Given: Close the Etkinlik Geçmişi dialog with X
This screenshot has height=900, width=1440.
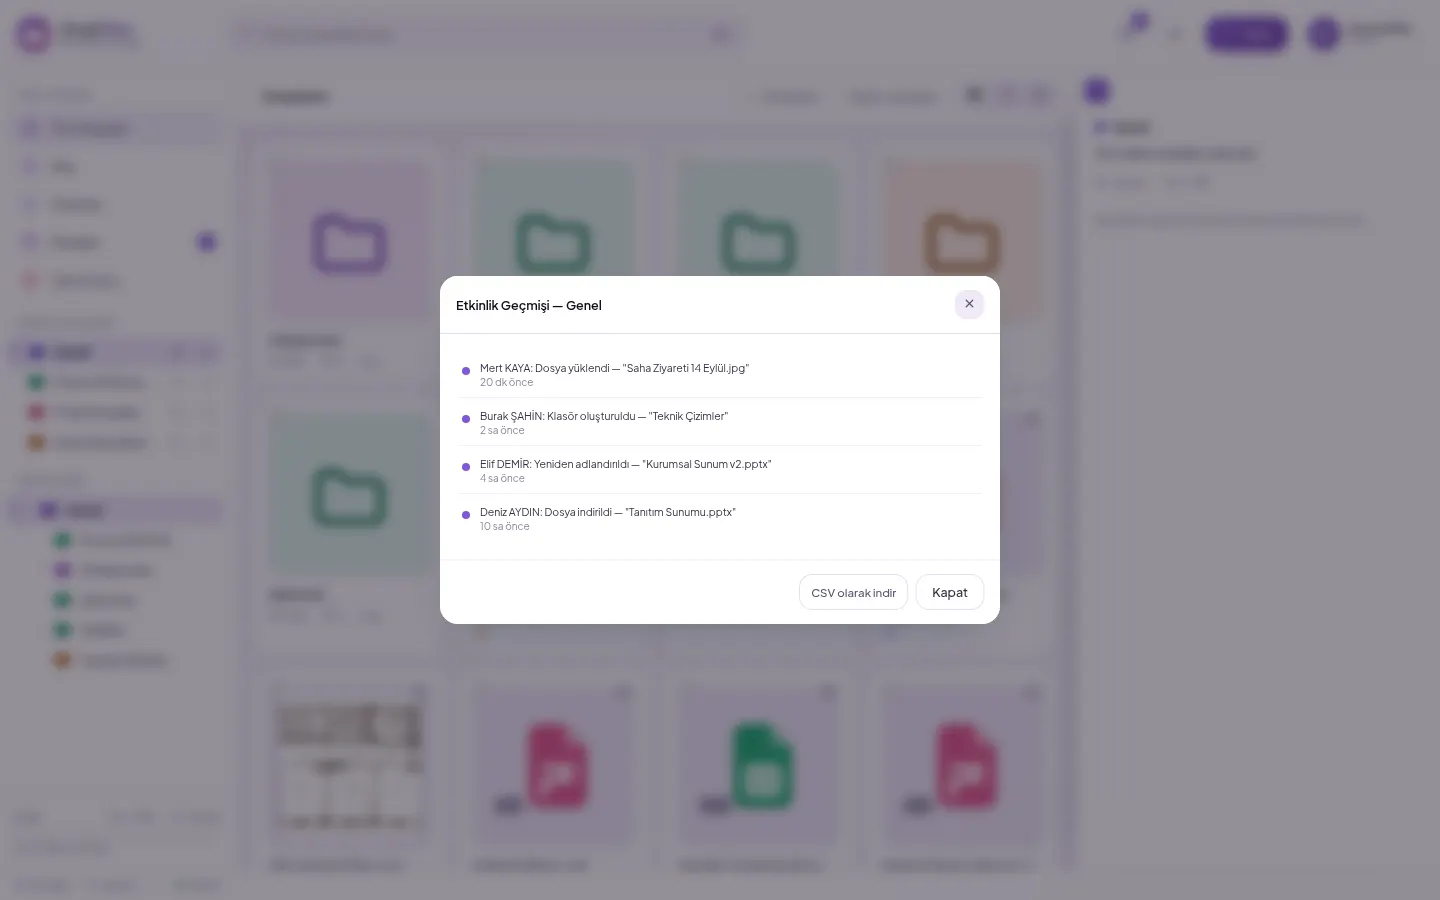Looking at the screenshot, I should 969,304.
